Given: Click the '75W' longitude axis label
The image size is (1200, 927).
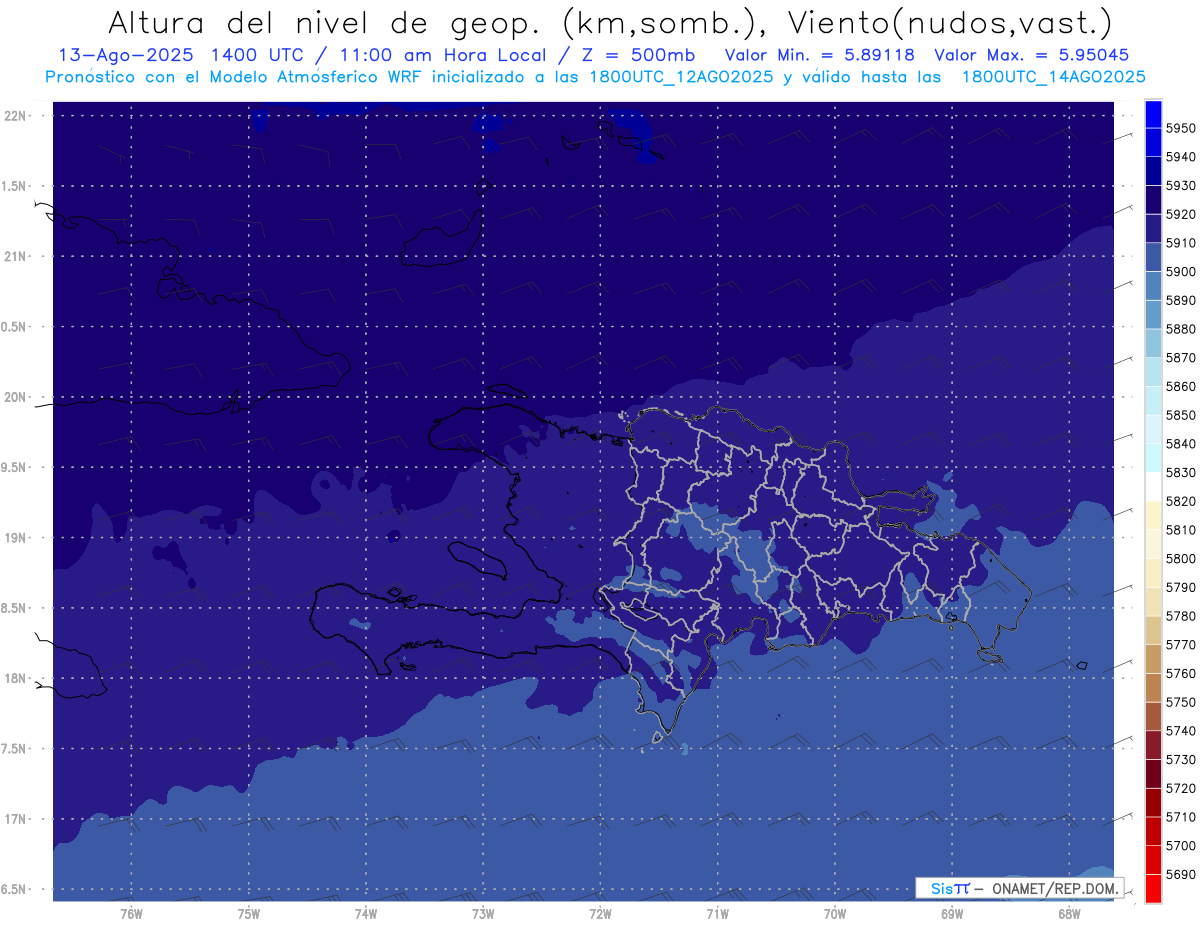Looking at the screenshot, I should coord(248,914).
